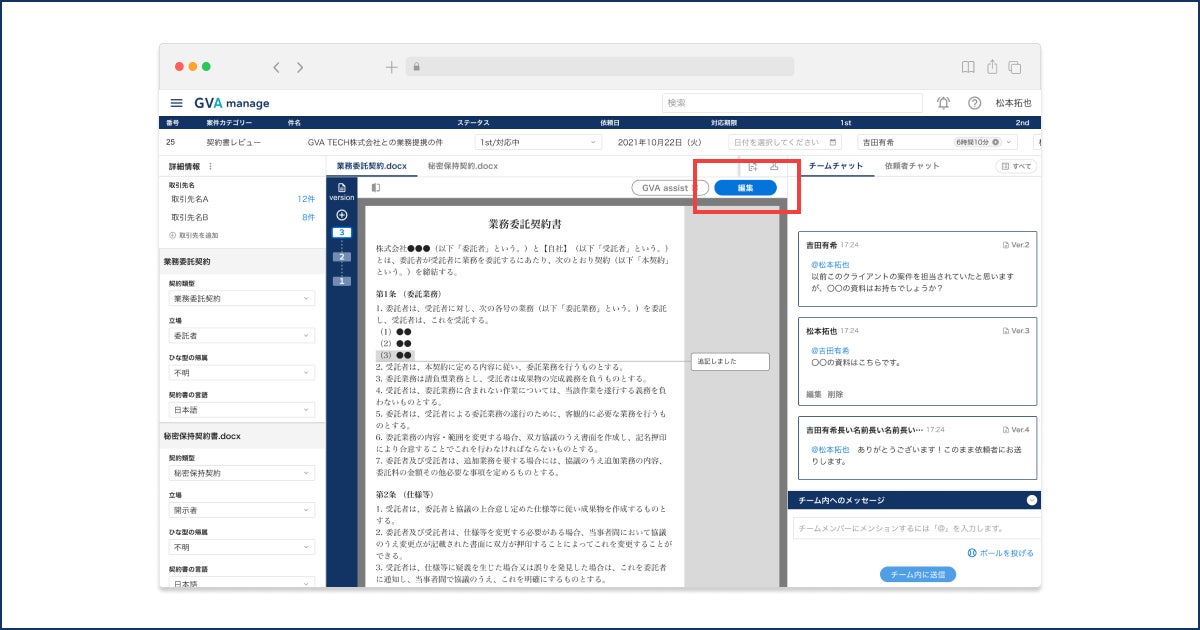The height and width of the screenshot is (630, 1200).
Task: Switch to the 秘密保持契約.docx tab
Action: [462, 166]
